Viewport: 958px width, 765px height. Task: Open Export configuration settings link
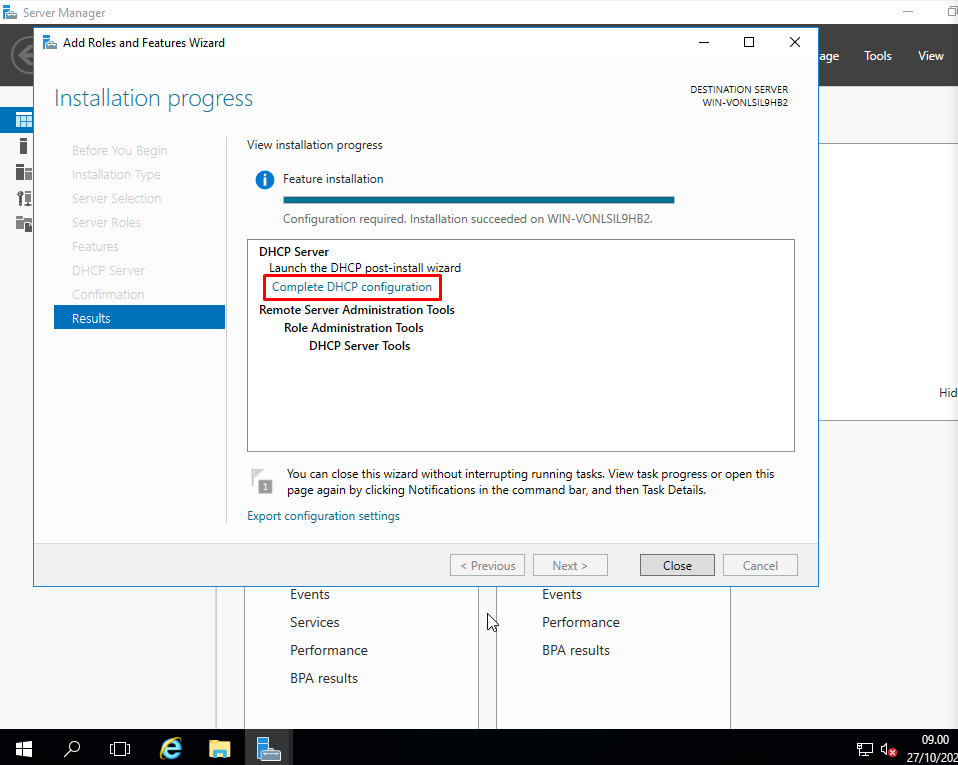click(323, 516)
